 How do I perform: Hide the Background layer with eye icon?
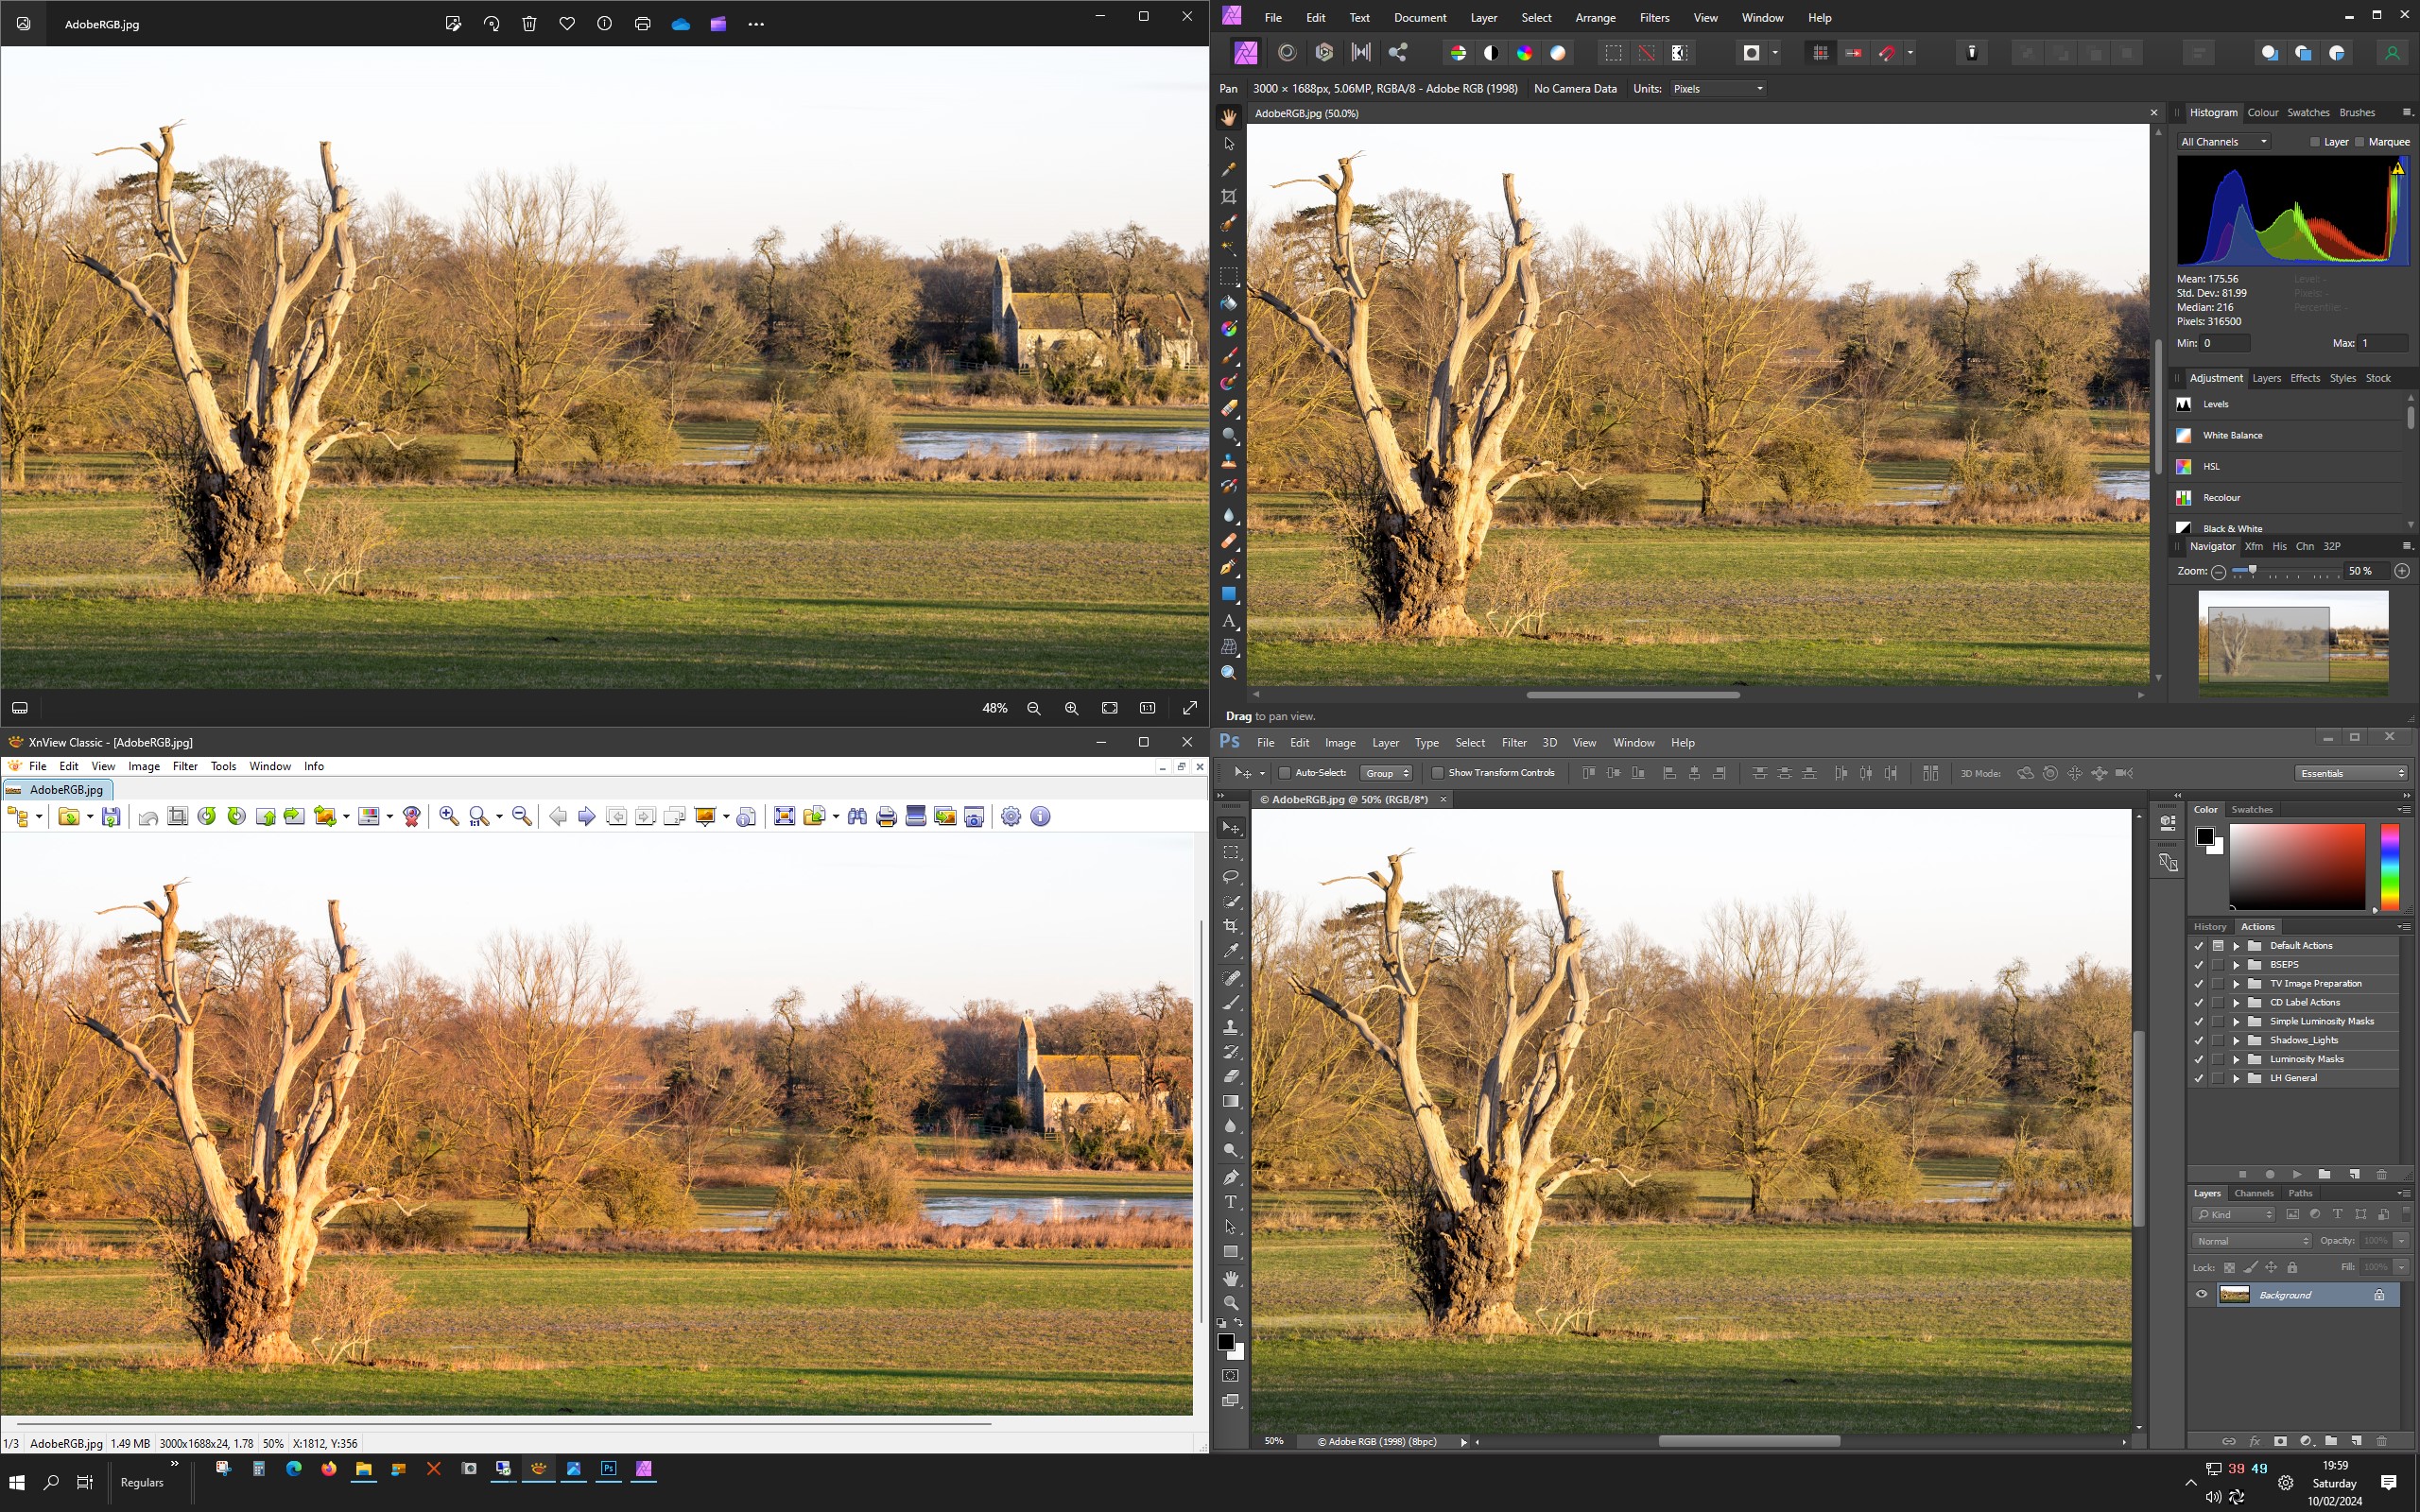[2201, 1295]
